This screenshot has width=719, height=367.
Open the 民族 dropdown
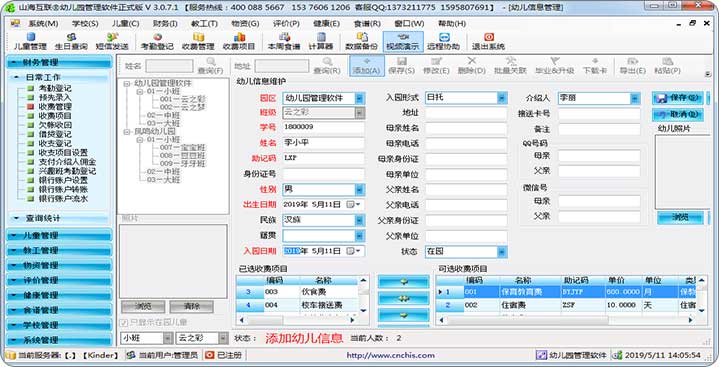360,221
